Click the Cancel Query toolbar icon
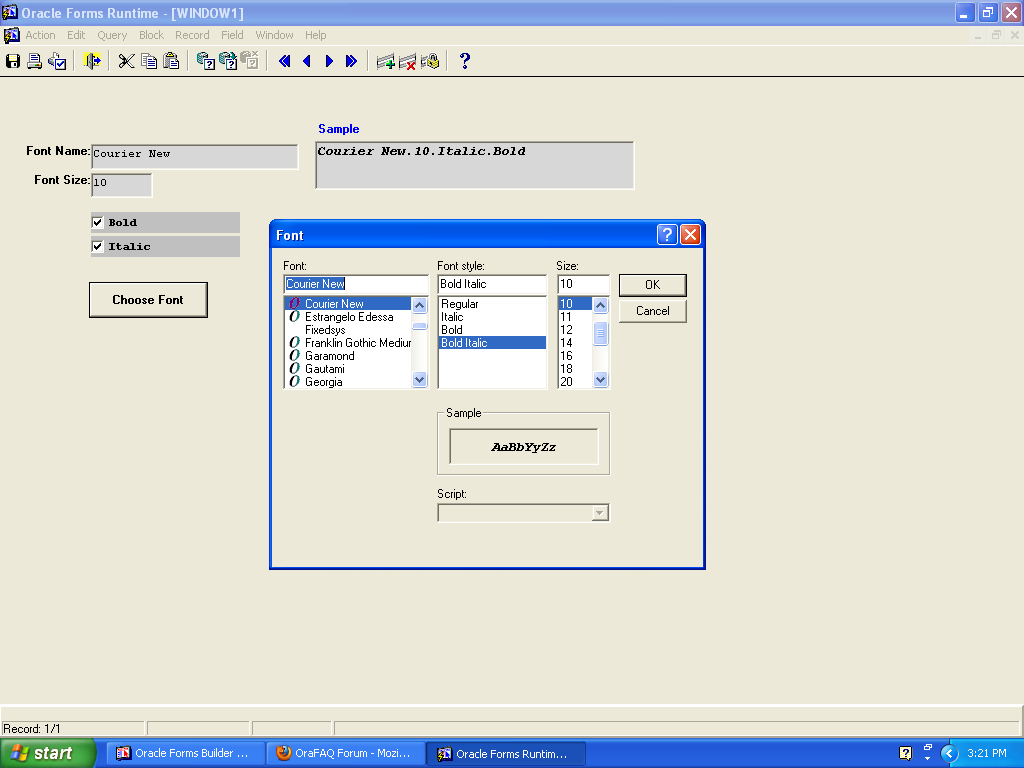This screenshot has width=1024, height=768. tap(250, 61)
